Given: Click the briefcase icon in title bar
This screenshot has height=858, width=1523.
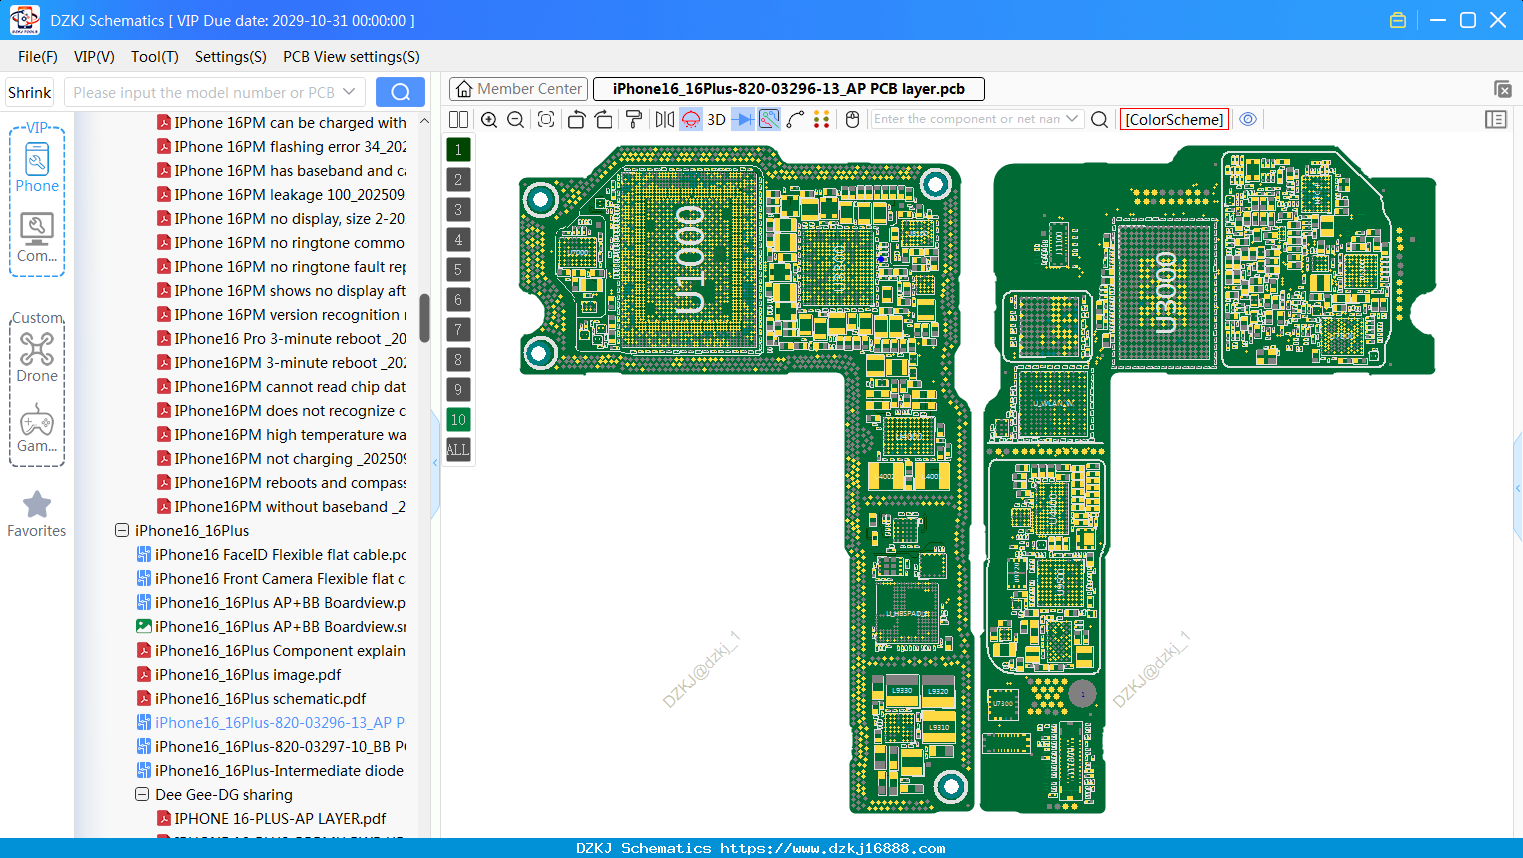Looking at the screenshot, I should tap(1398, 20).
